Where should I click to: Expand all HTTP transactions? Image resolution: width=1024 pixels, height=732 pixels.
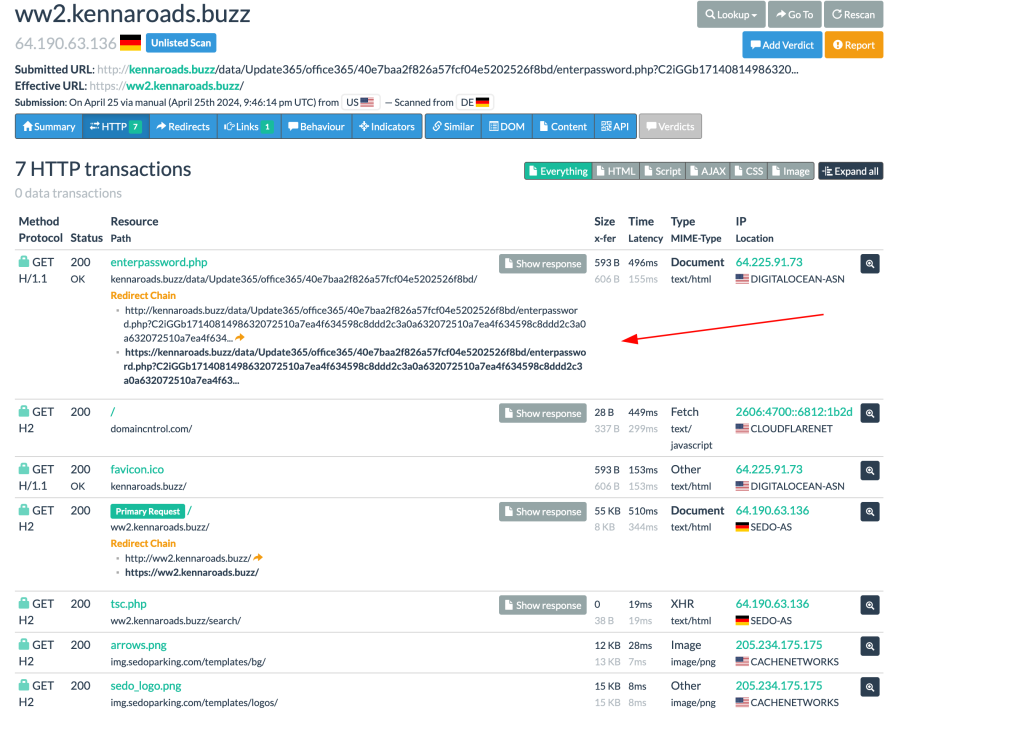(850, 171)
